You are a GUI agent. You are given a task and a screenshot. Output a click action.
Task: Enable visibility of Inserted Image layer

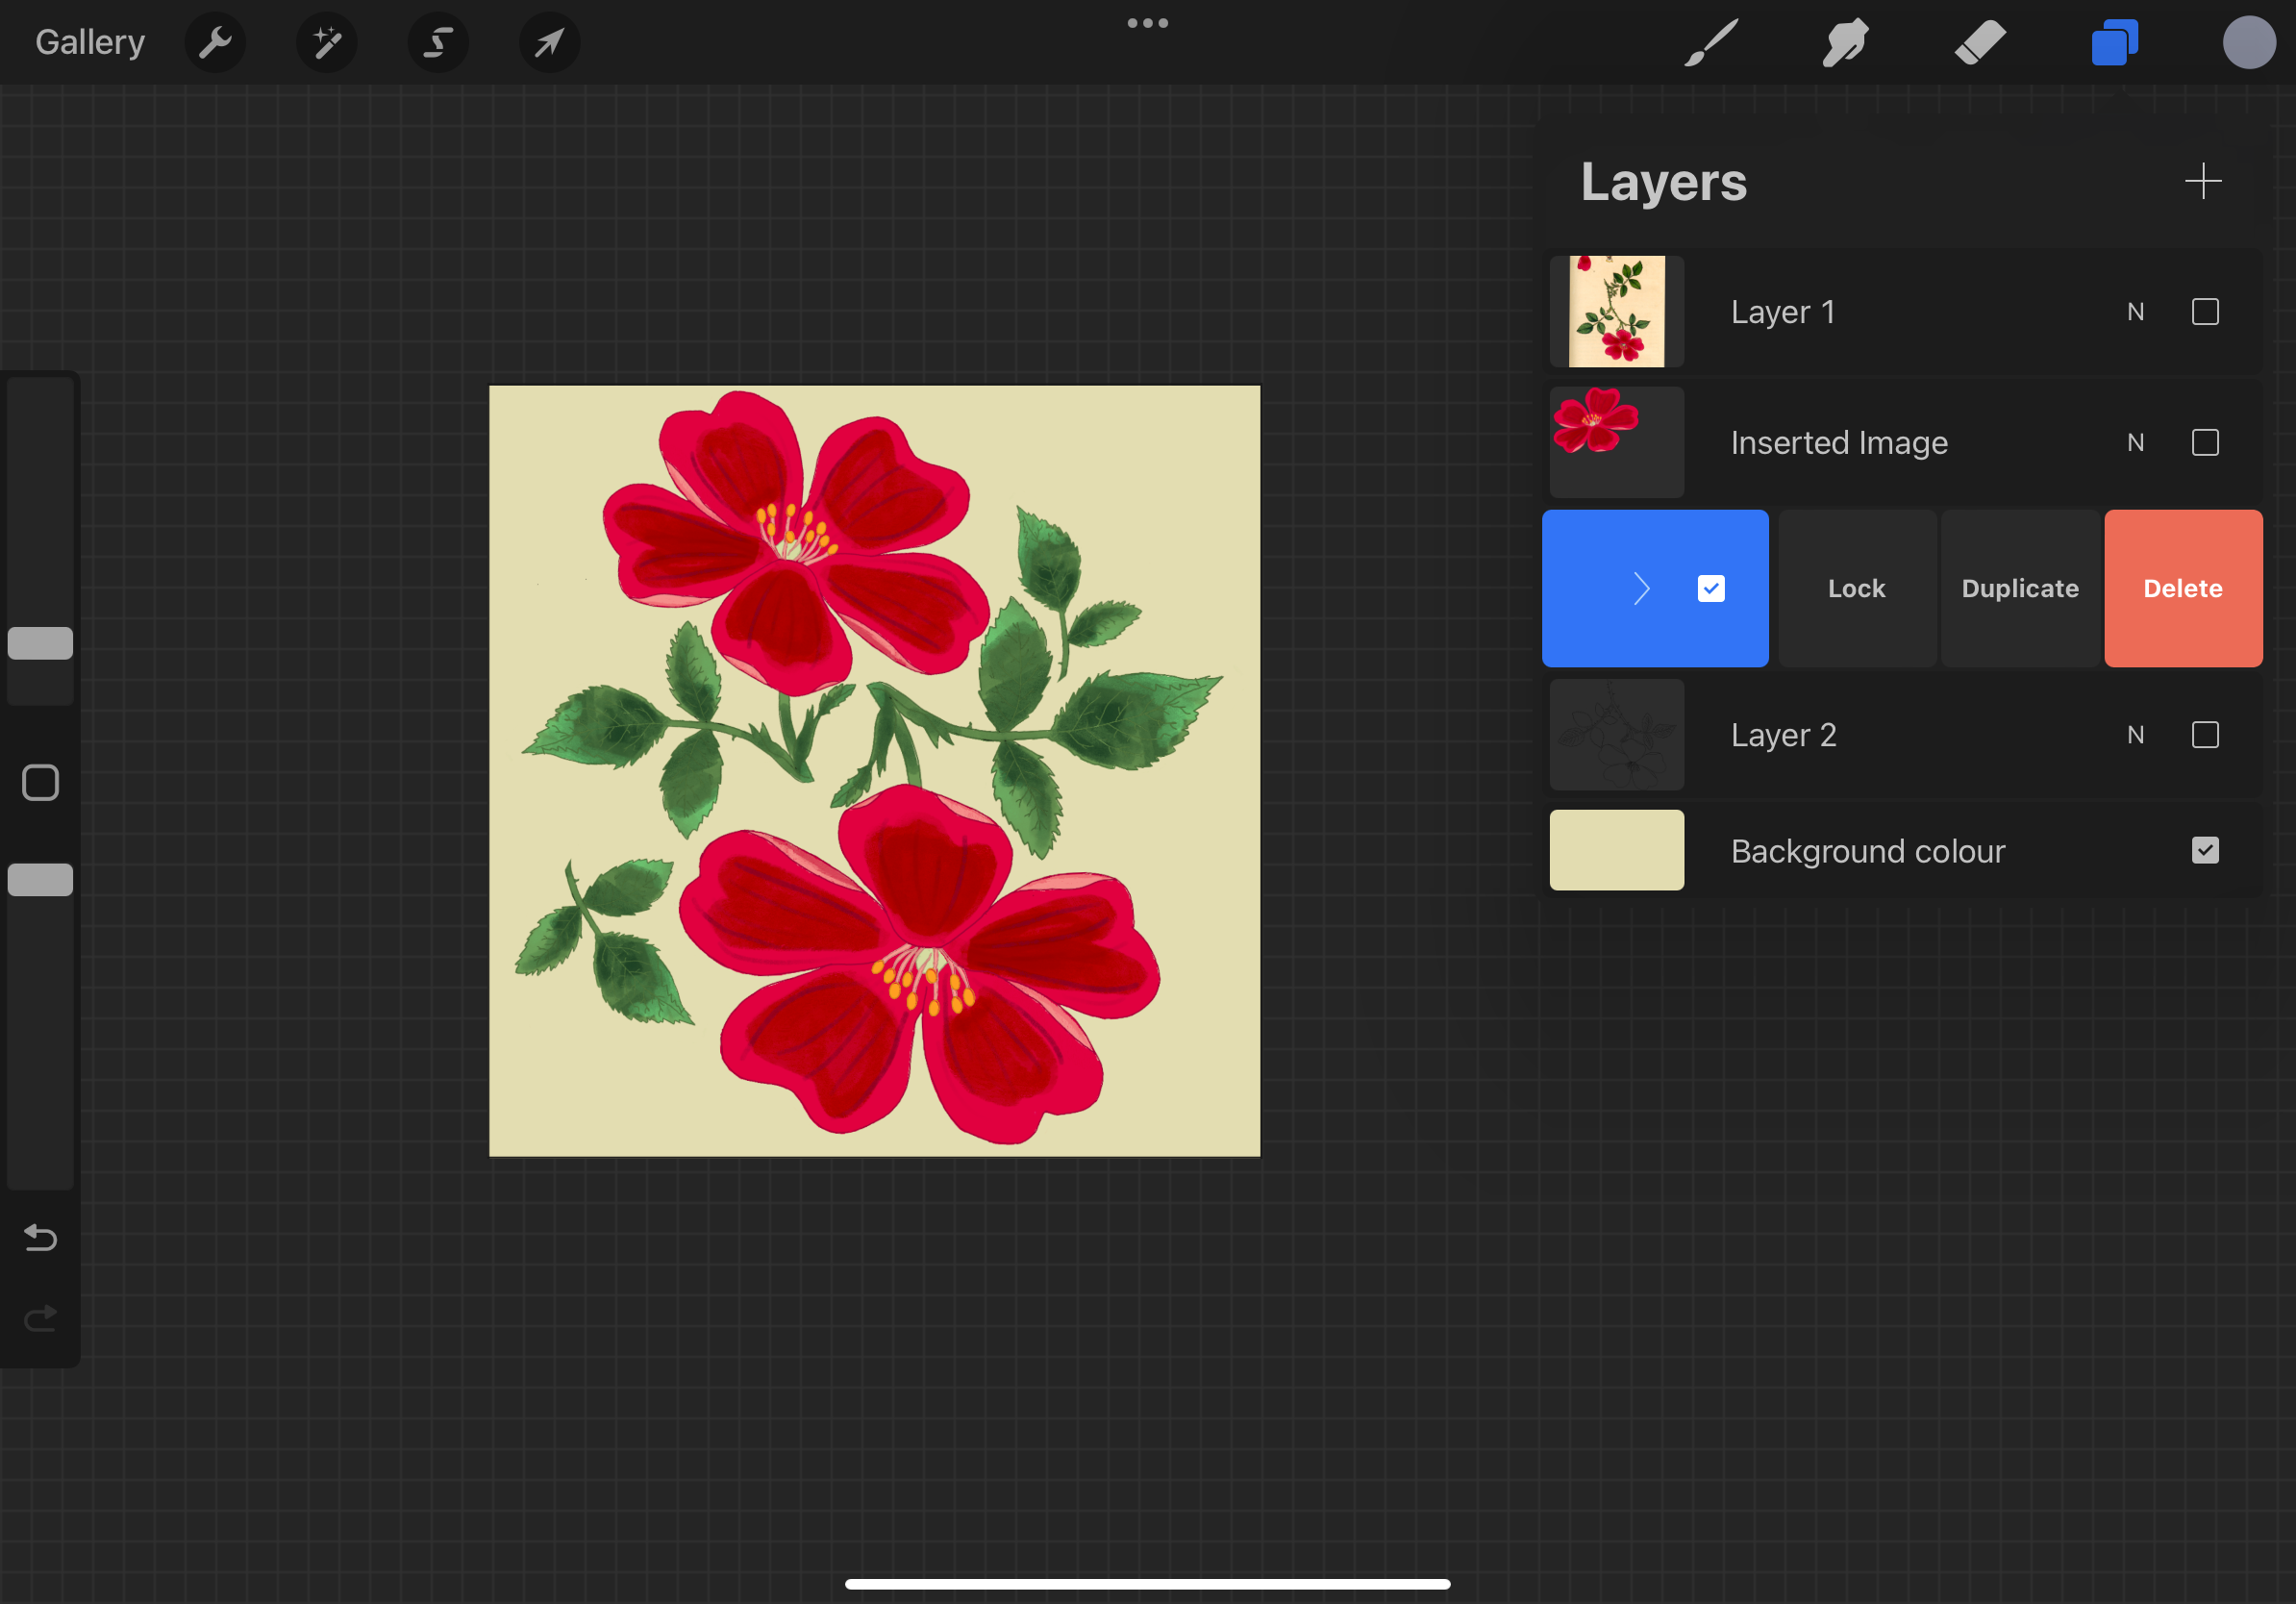(2204, 443)
